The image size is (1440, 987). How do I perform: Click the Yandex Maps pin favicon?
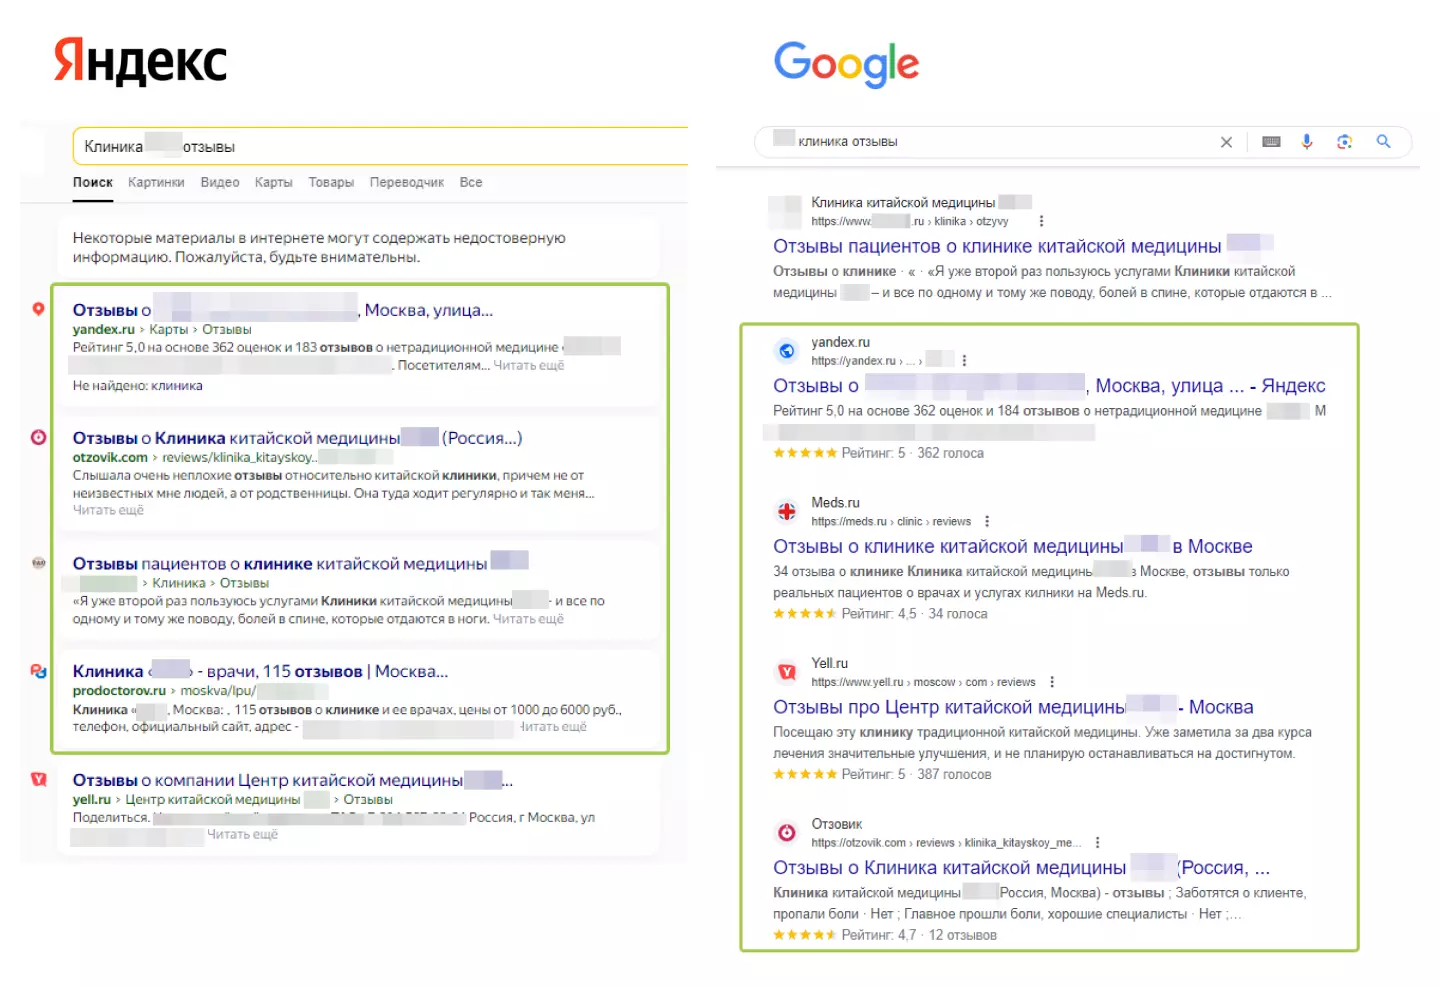coord(38,309)
